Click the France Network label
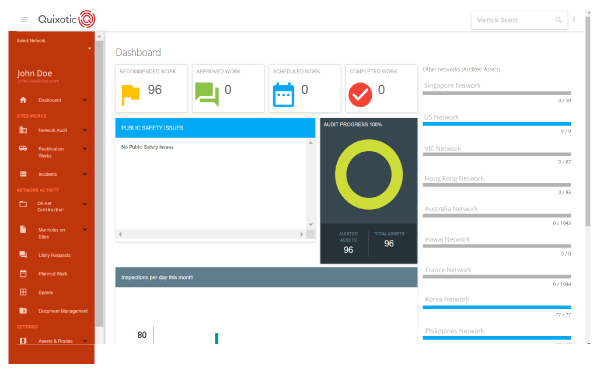The image size is (600, 374). click(x=448, y=270)
